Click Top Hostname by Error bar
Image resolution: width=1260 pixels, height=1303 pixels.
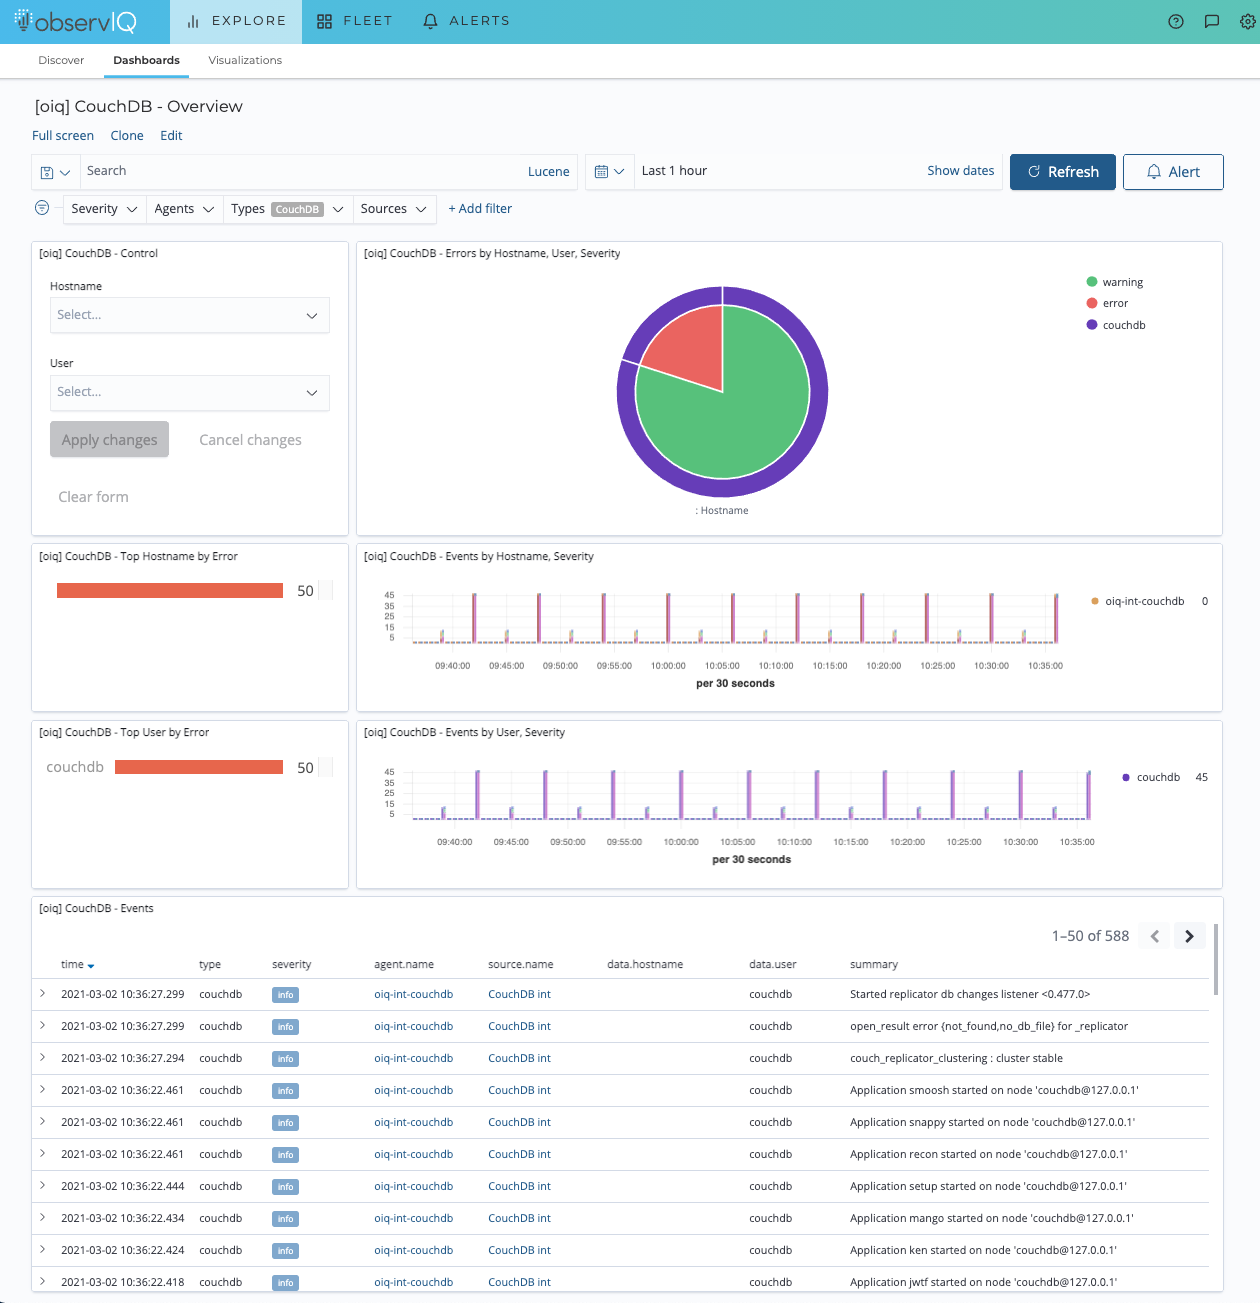pyautogui.click(x=170, y=591)
